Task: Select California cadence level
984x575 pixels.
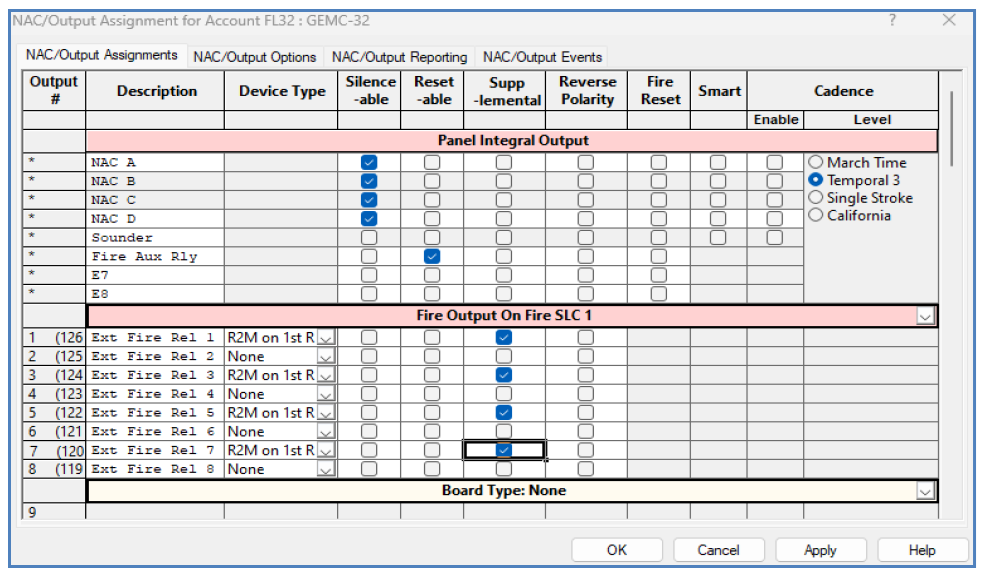Action: point(815,215)
